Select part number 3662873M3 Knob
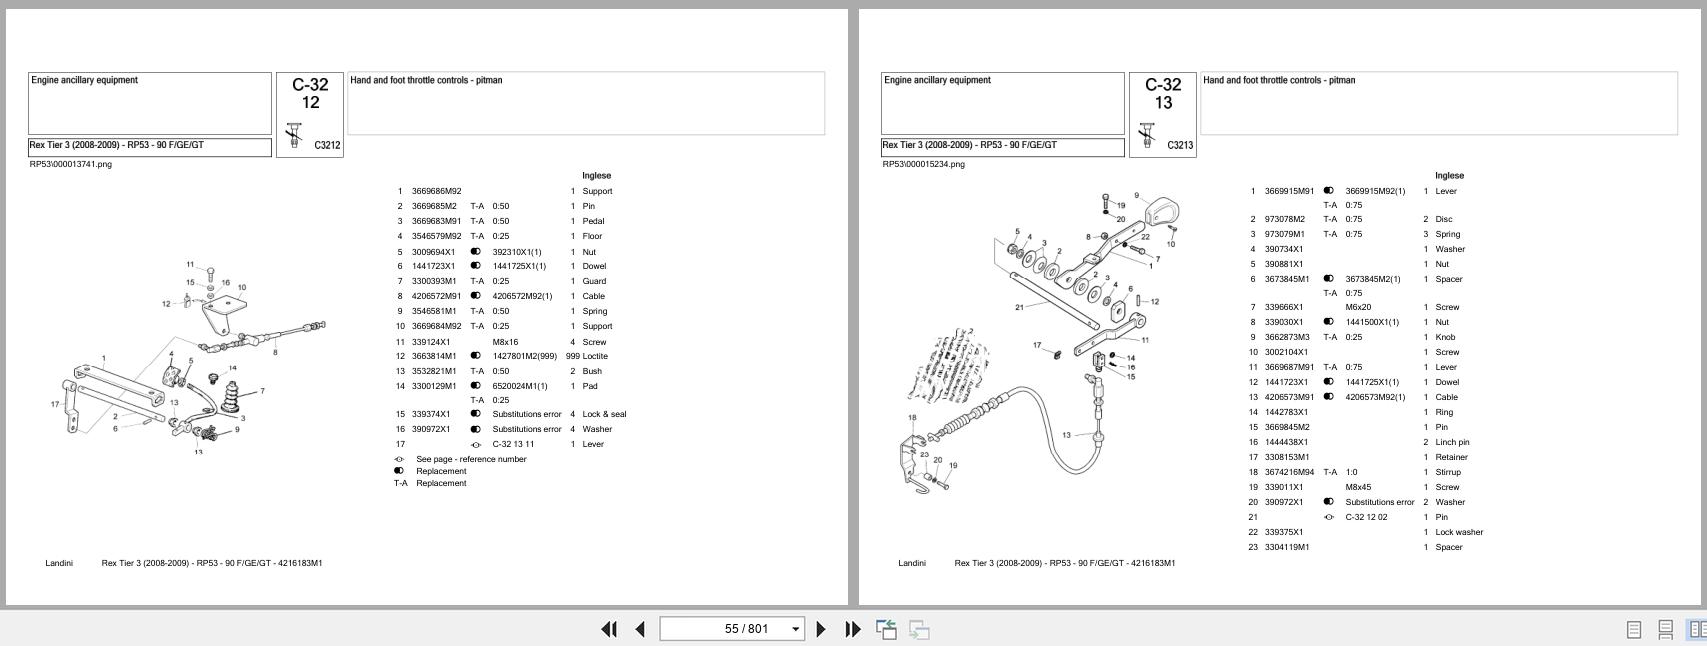 tap(1287, 337)
